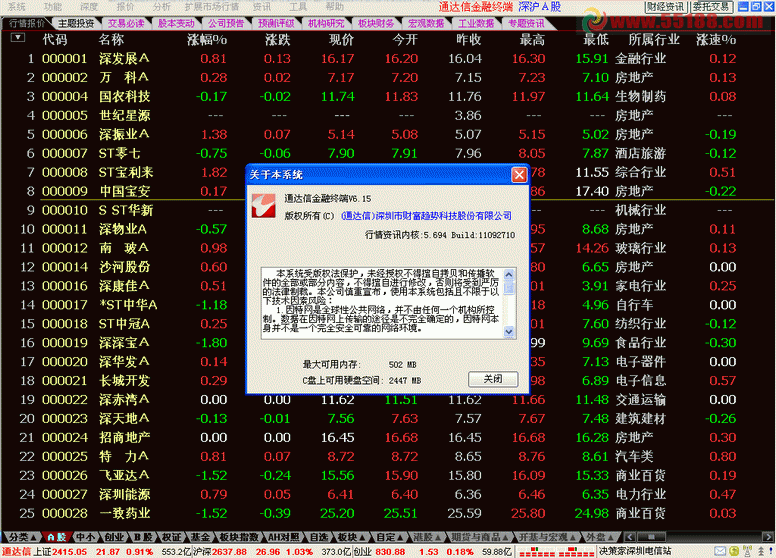The height and width of the screenshot is (558, 776).
Task: Select stock row 000002 万科A
Action: click(388, 78)
